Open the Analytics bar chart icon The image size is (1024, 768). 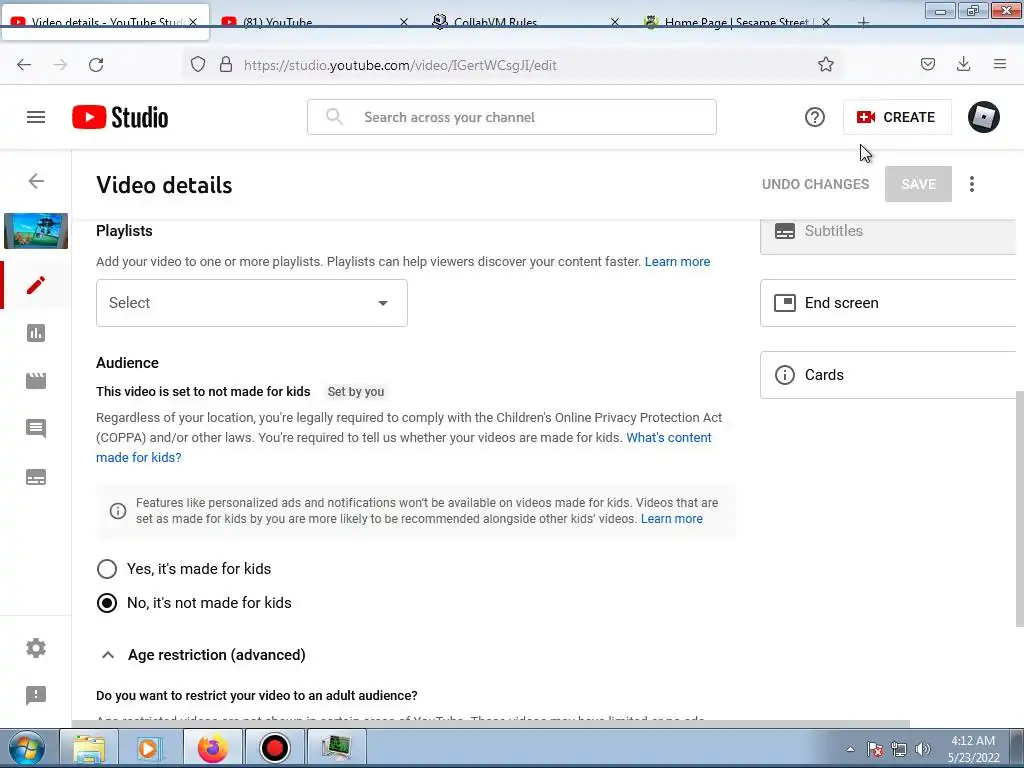pyautogui.click(x=36, y=333)
